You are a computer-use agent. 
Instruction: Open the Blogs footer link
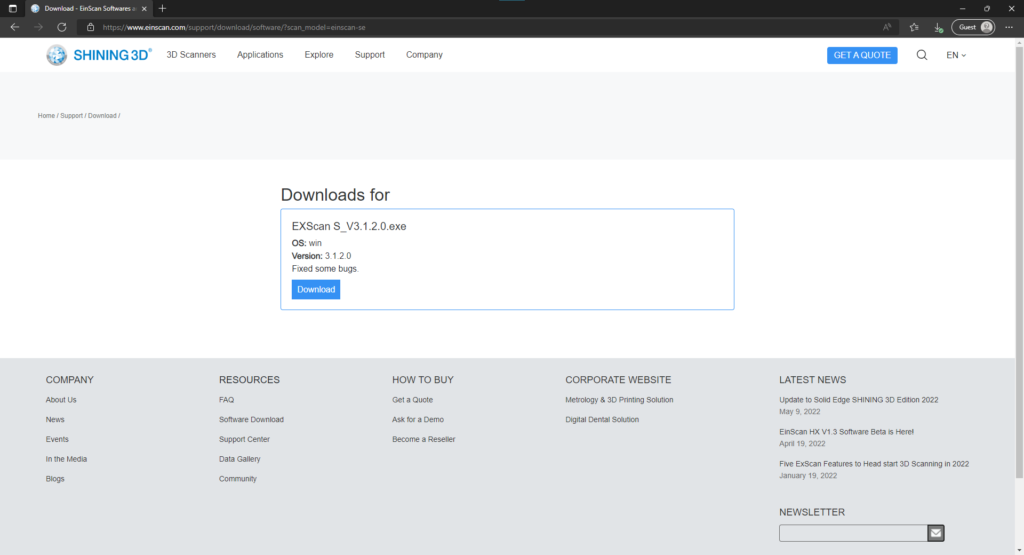(55, 479)
